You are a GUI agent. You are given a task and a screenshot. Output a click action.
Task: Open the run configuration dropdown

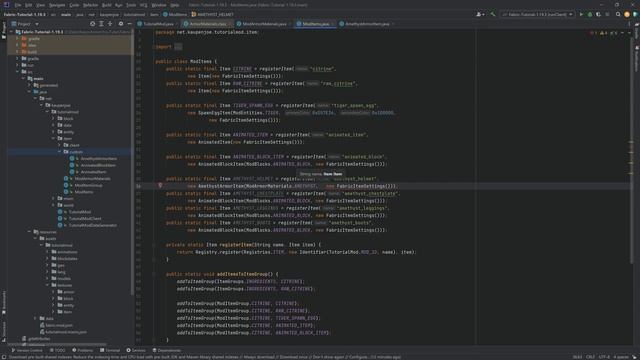pos(537,14)
